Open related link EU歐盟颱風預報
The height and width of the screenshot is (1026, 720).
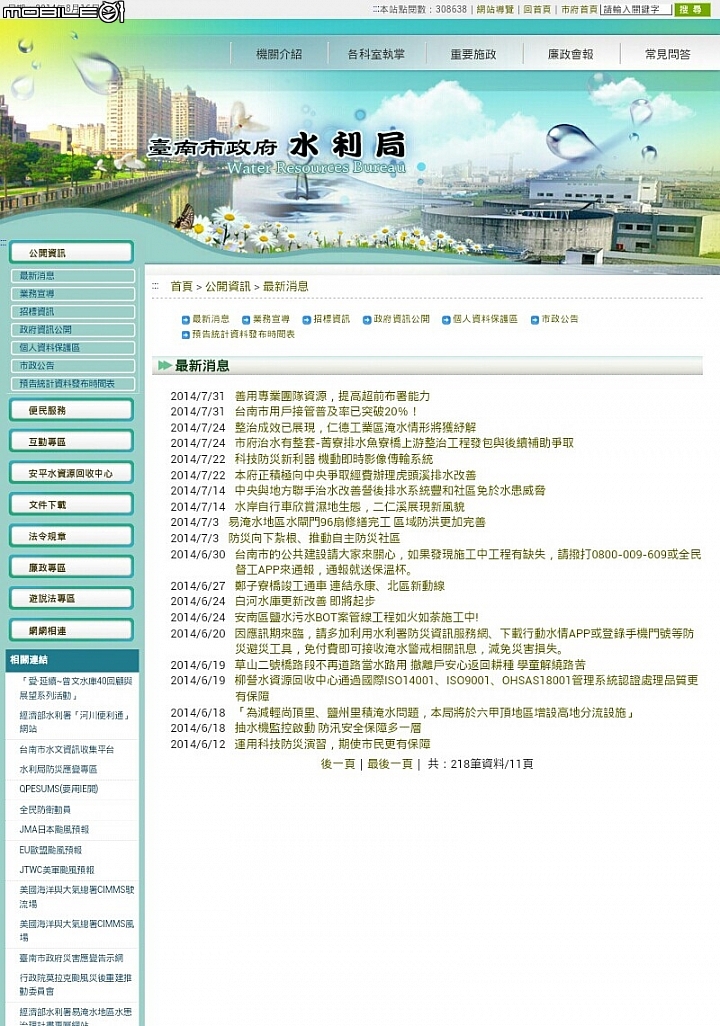[x=50, y=850]
